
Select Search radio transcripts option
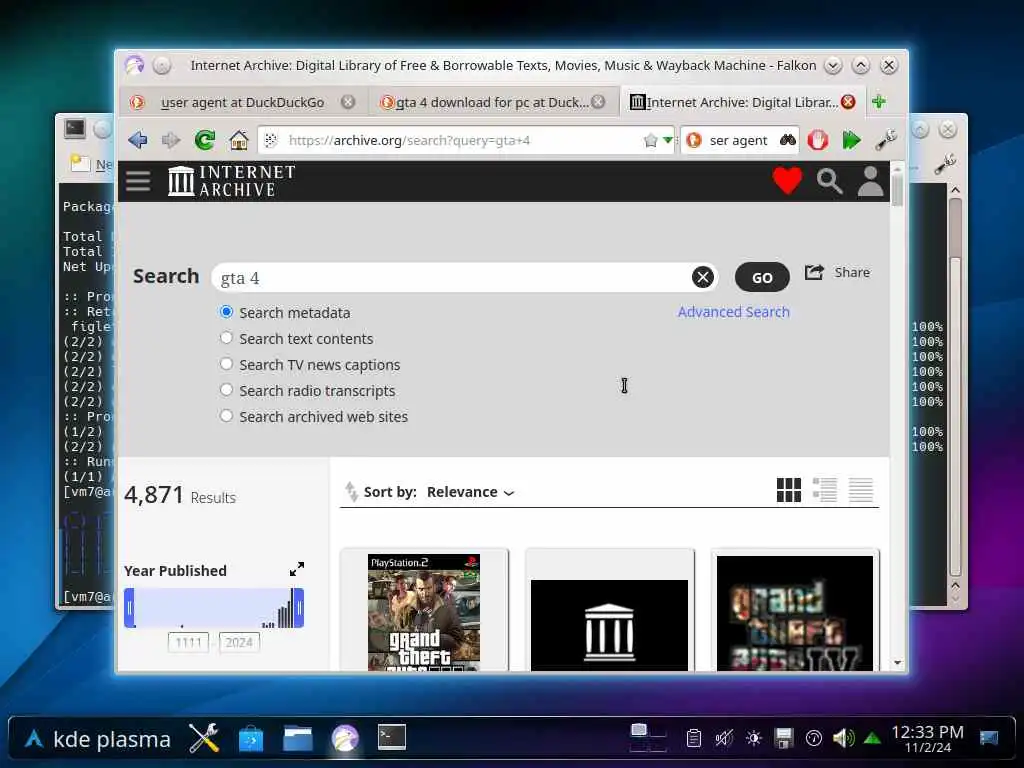click(x=226, y=390)
